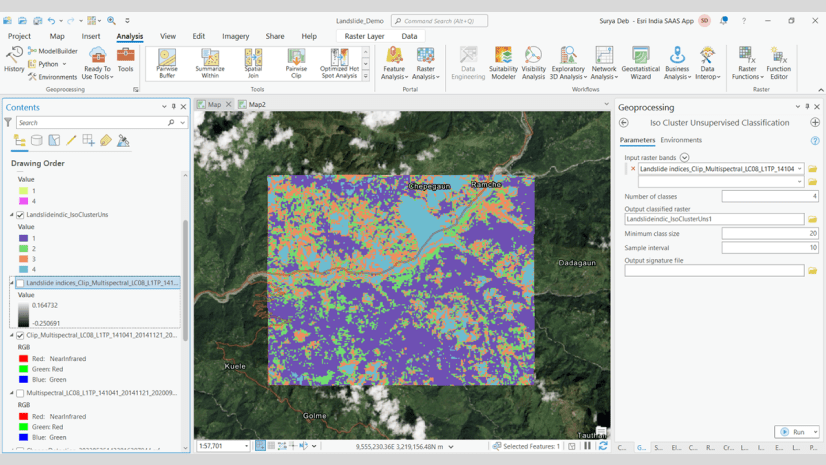The image size is (826, 465).
Task: Switch to the Insert ribbon tab
Action: [x=91, y=36]
